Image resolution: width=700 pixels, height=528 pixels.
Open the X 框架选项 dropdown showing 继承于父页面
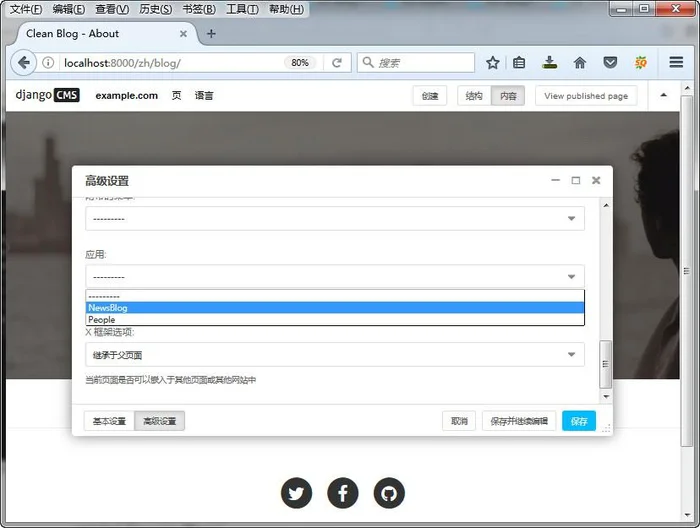[335, 355]
